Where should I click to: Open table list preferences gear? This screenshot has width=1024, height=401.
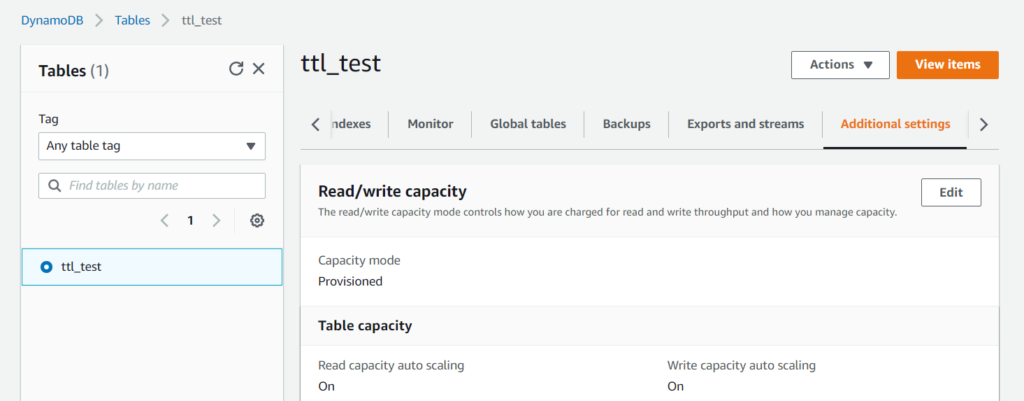tap(257, 221)
